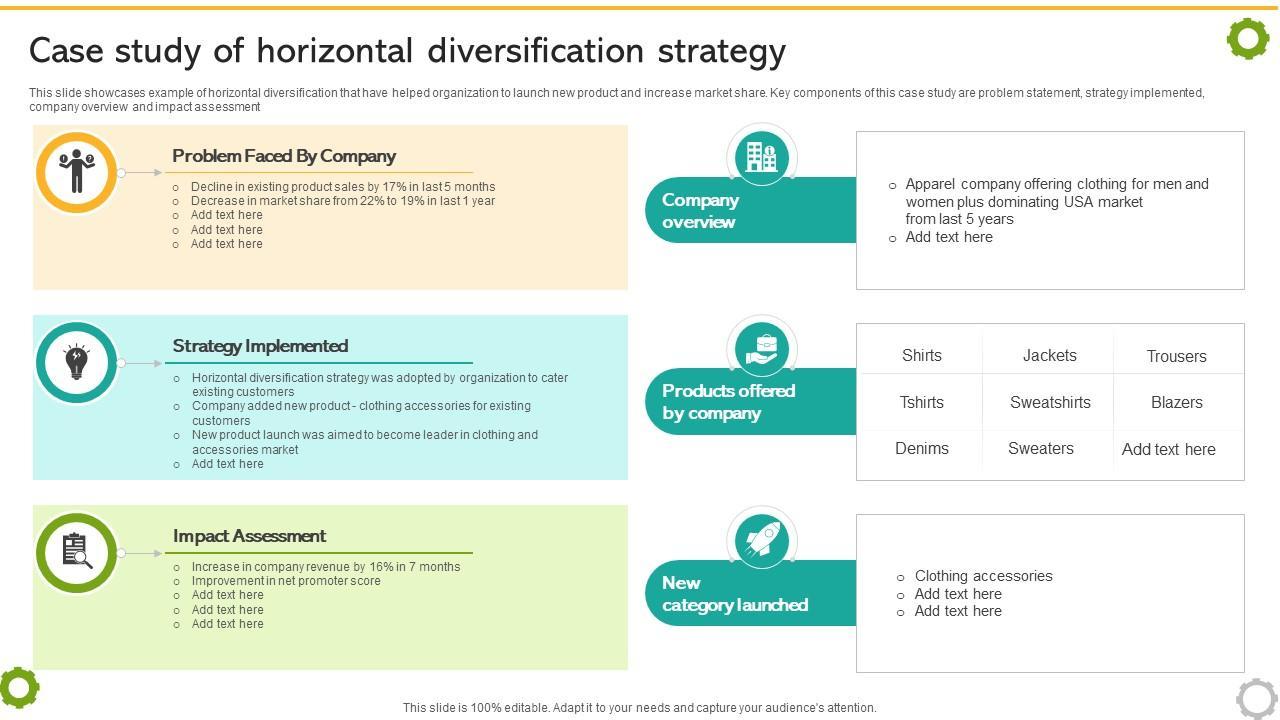Click the person icon beside Problem Faced By Company
The height and width of the screenshot is (720, 1280).
[76, 172]
